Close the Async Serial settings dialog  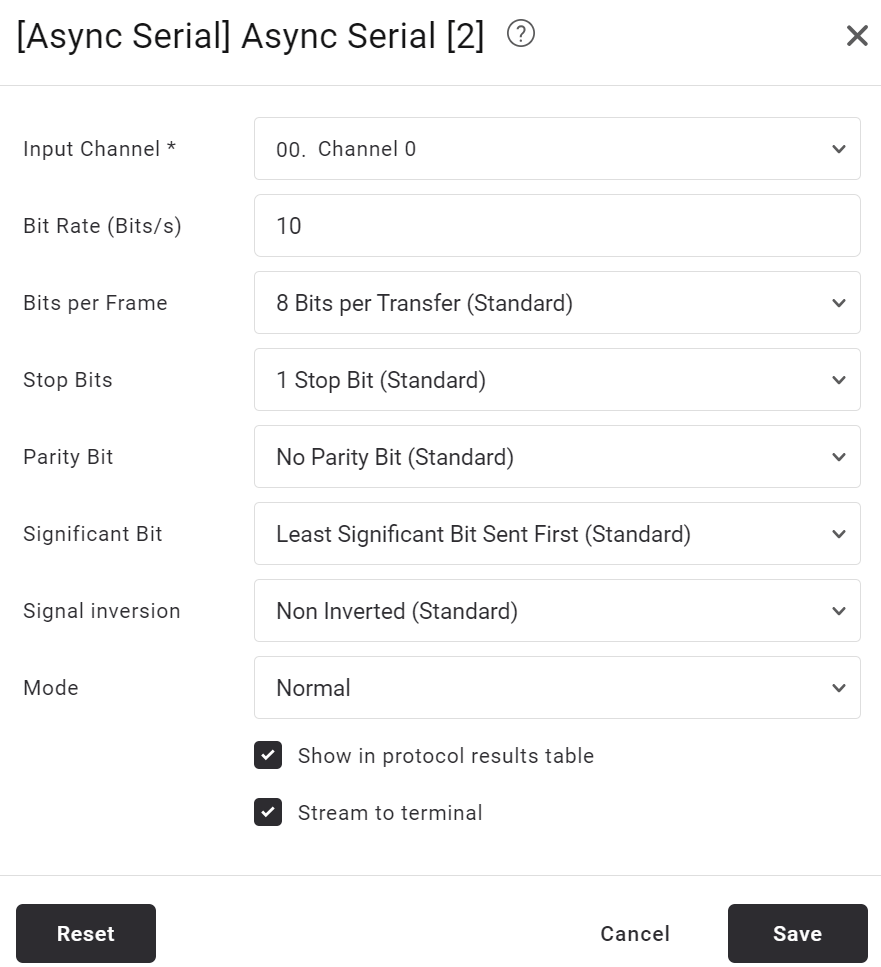click(857, 36)
